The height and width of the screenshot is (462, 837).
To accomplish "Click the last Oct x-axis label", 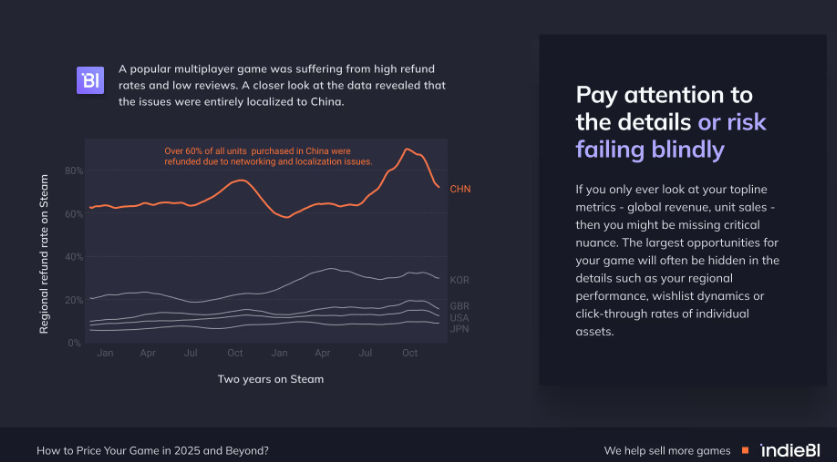I will click(410, 353).
